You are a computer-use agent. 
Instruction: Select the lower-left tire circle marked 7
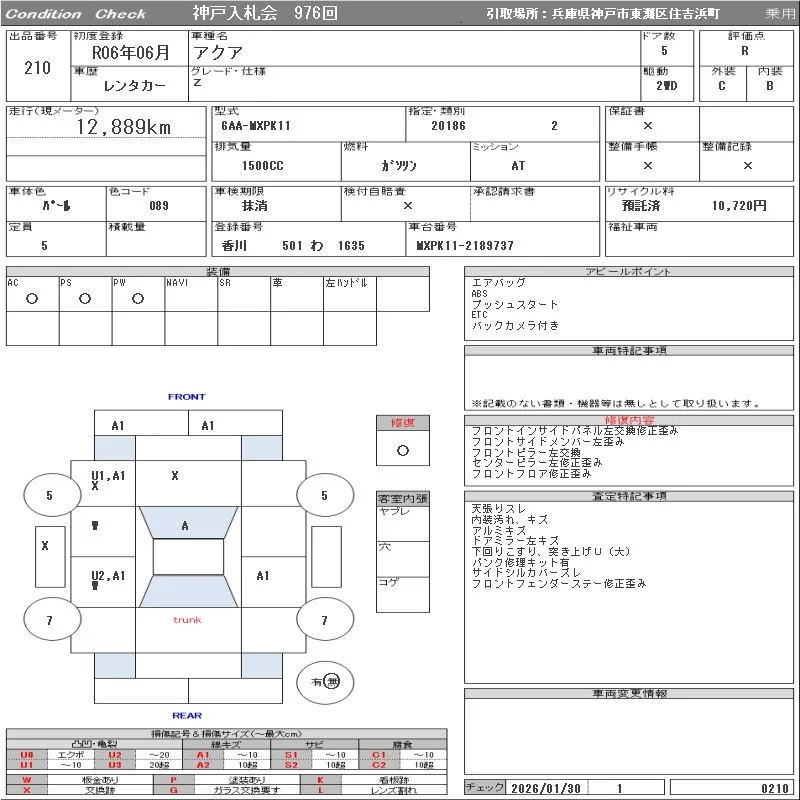50,621
